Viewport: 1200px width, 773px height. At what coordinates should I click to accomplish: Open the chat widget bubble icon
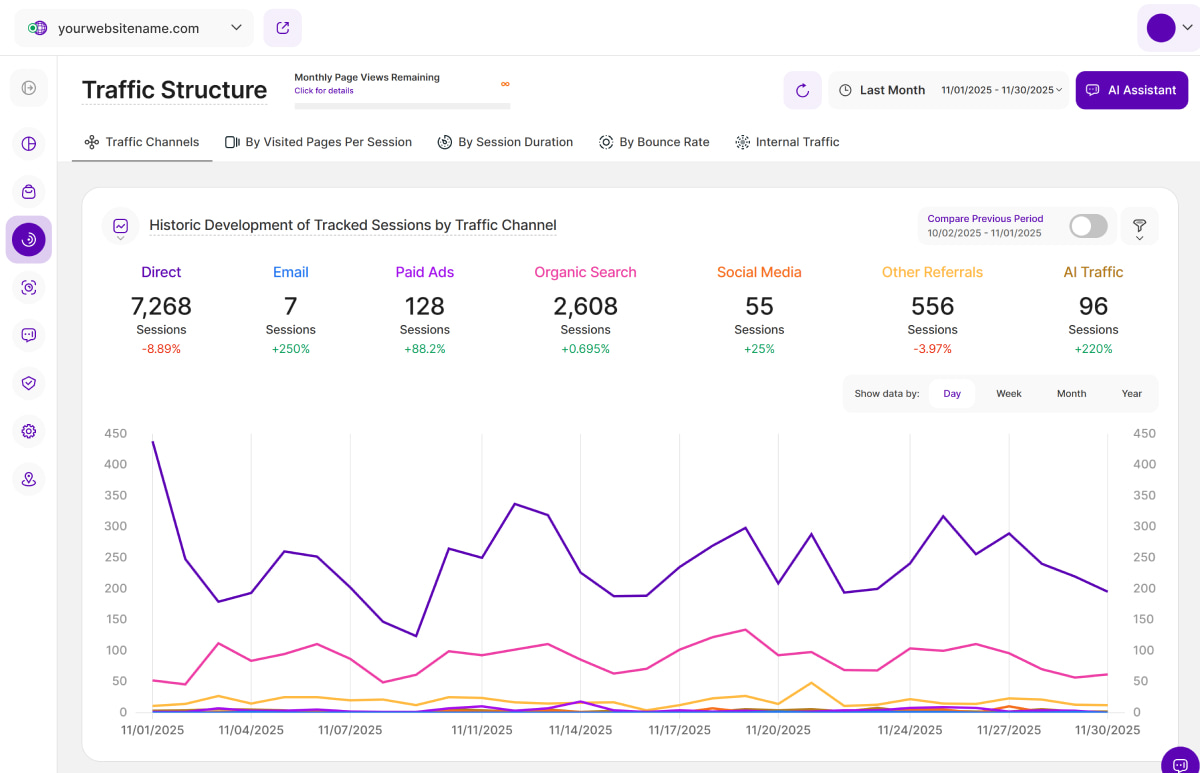pos(1179,762)
